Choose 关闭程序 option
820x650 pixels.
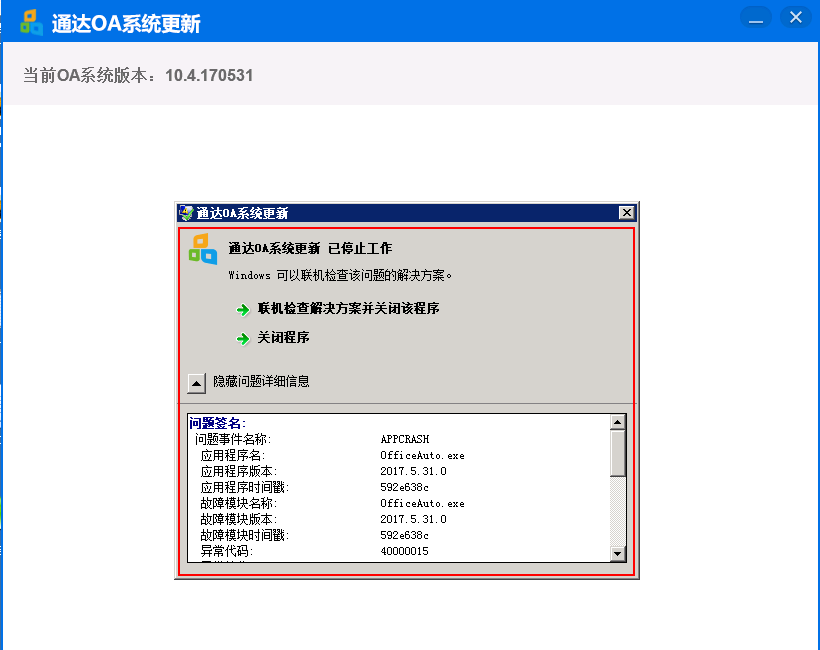click(x=283, y=337)
